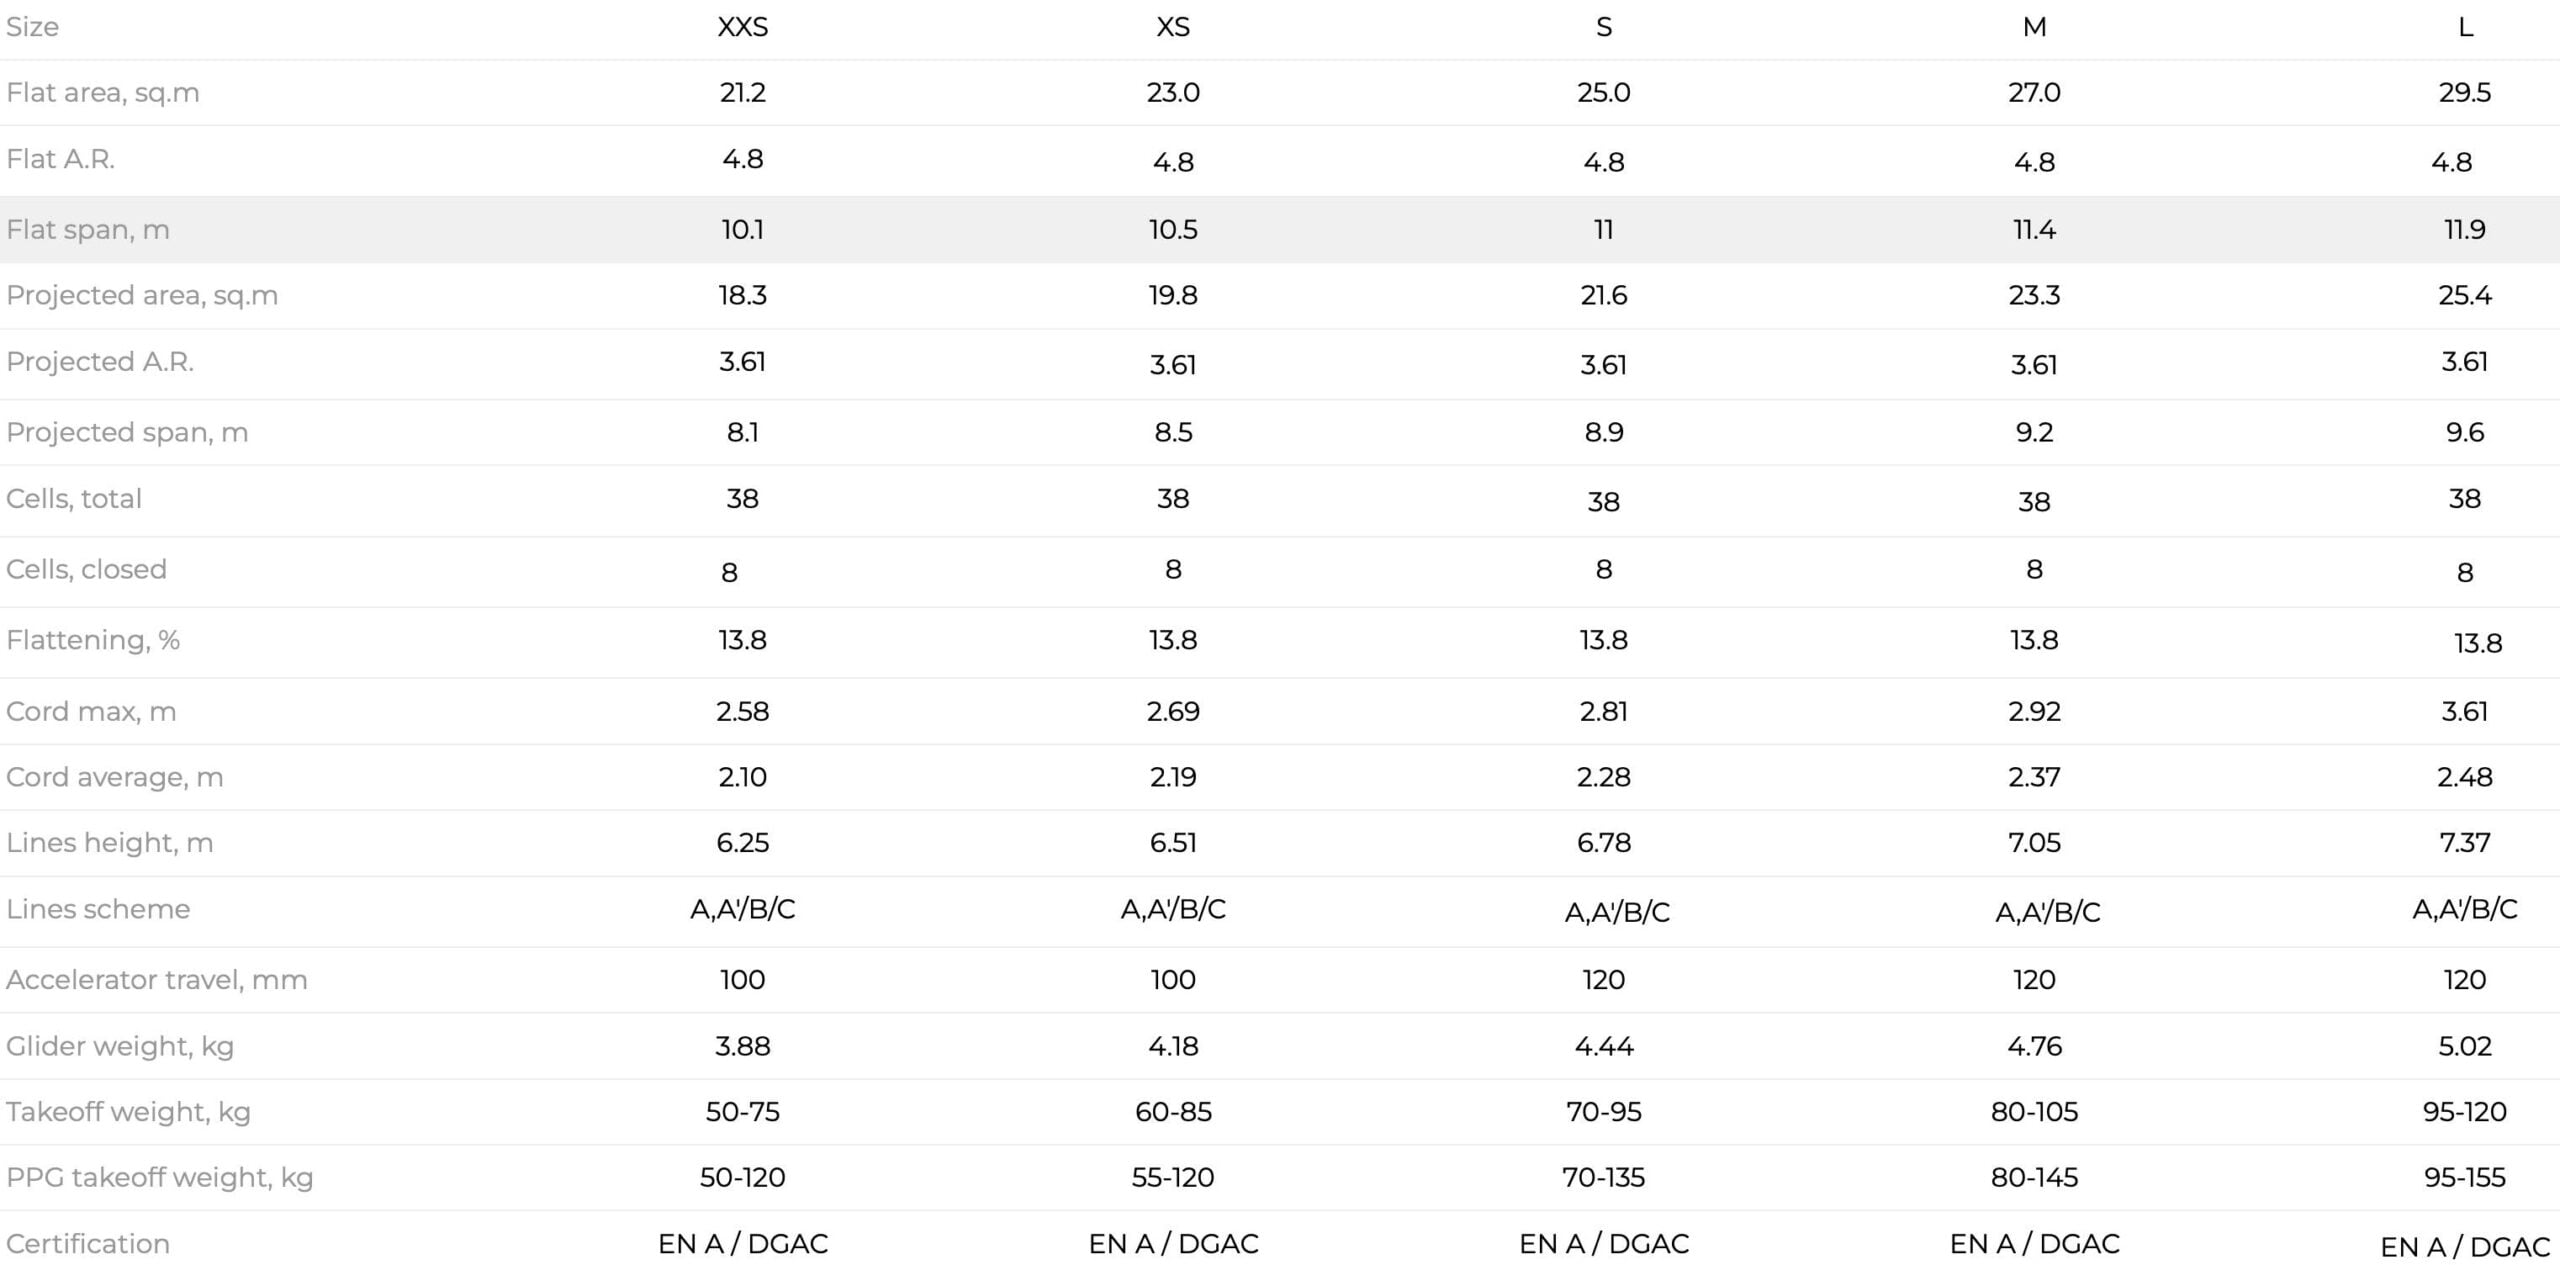Select the Flat area, sq.m row label

tap(103, 93)
